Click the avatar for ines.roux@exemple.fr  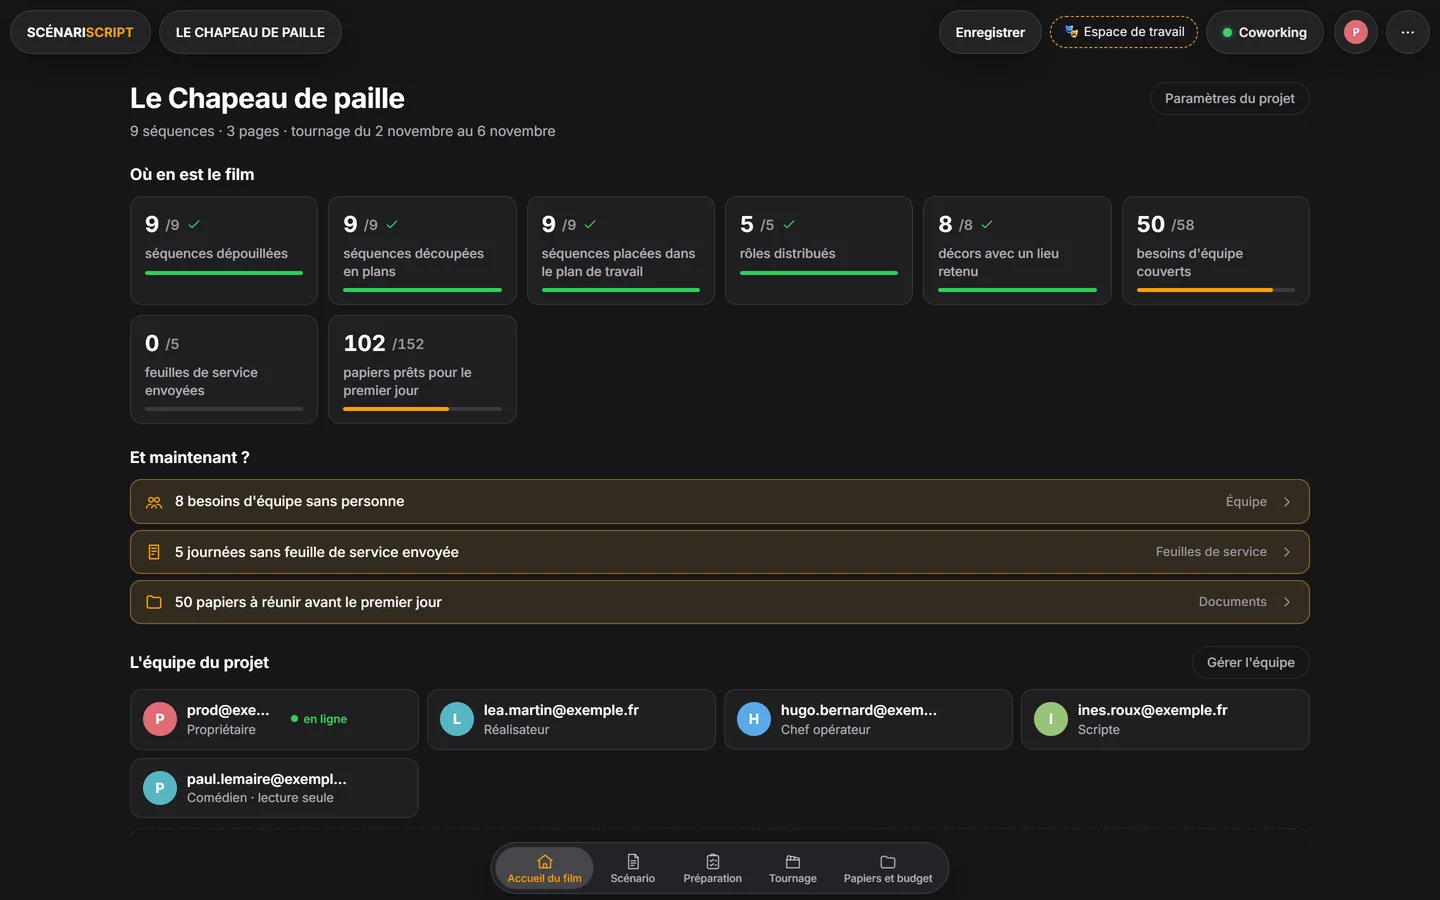(1051, 719)
